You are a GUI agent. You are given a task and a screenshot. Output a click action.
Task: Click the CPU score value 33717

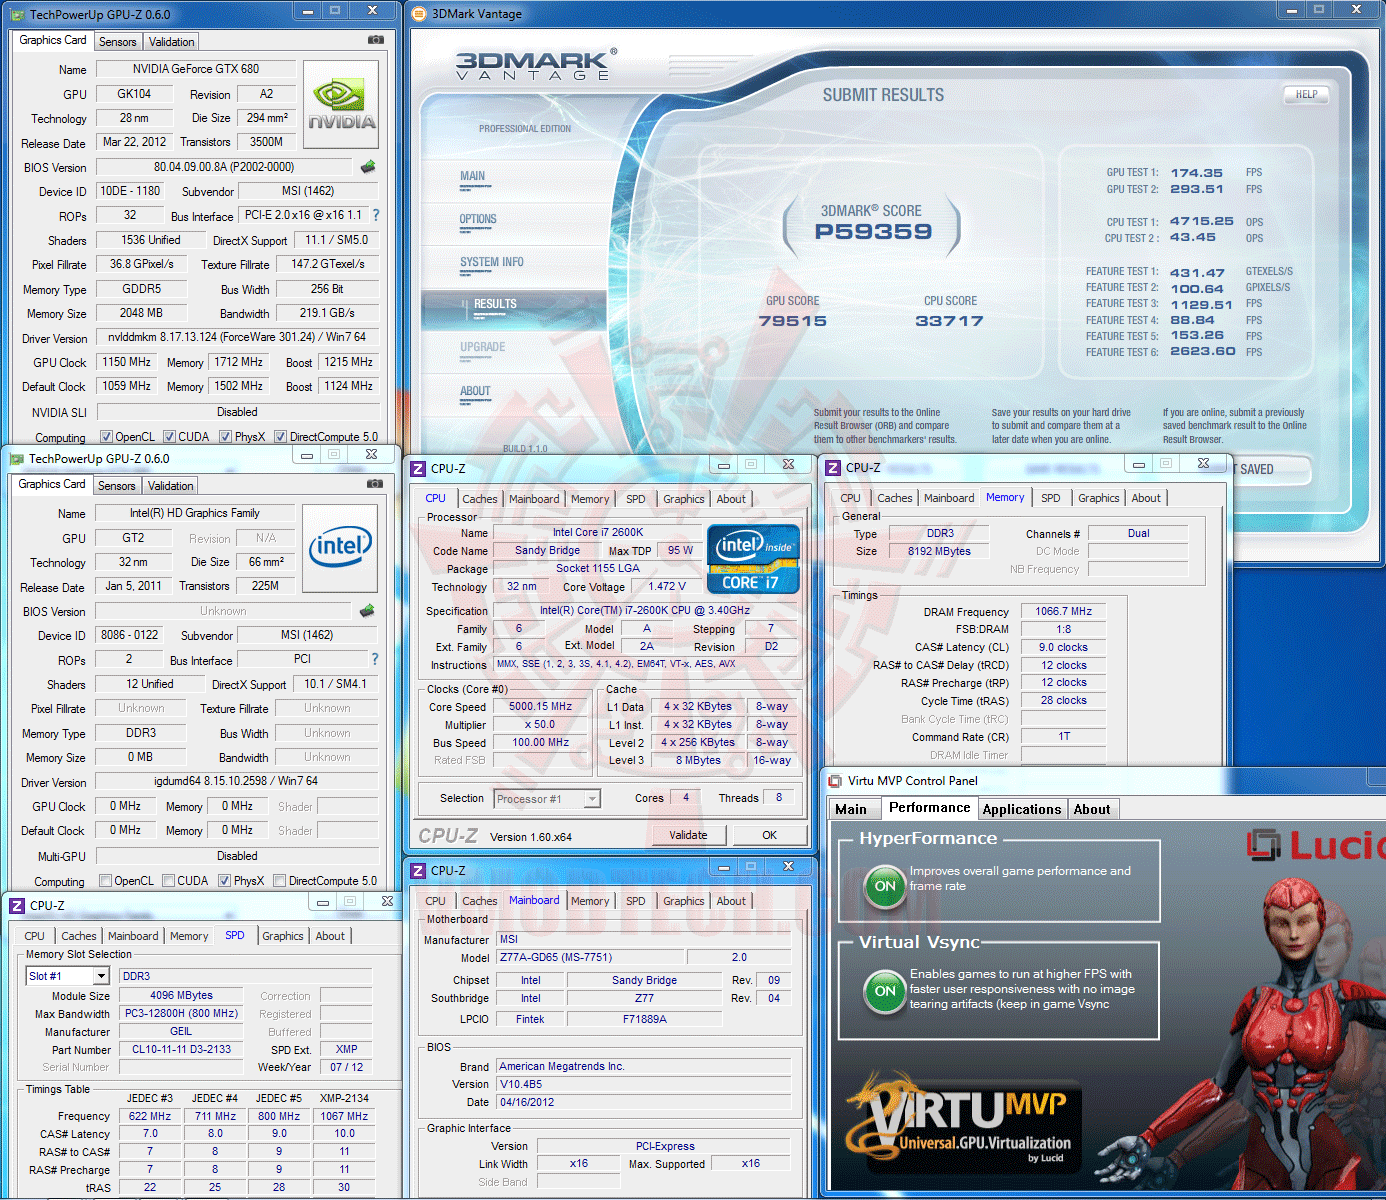click(x=949, y=321)
